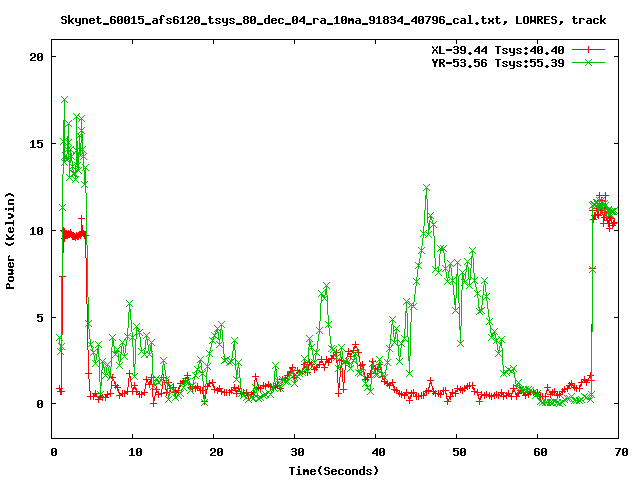This screenshot has width=640, height=480.
Task: Click the red plateau at 10 Kelvin near start
Action: point(74,234)
